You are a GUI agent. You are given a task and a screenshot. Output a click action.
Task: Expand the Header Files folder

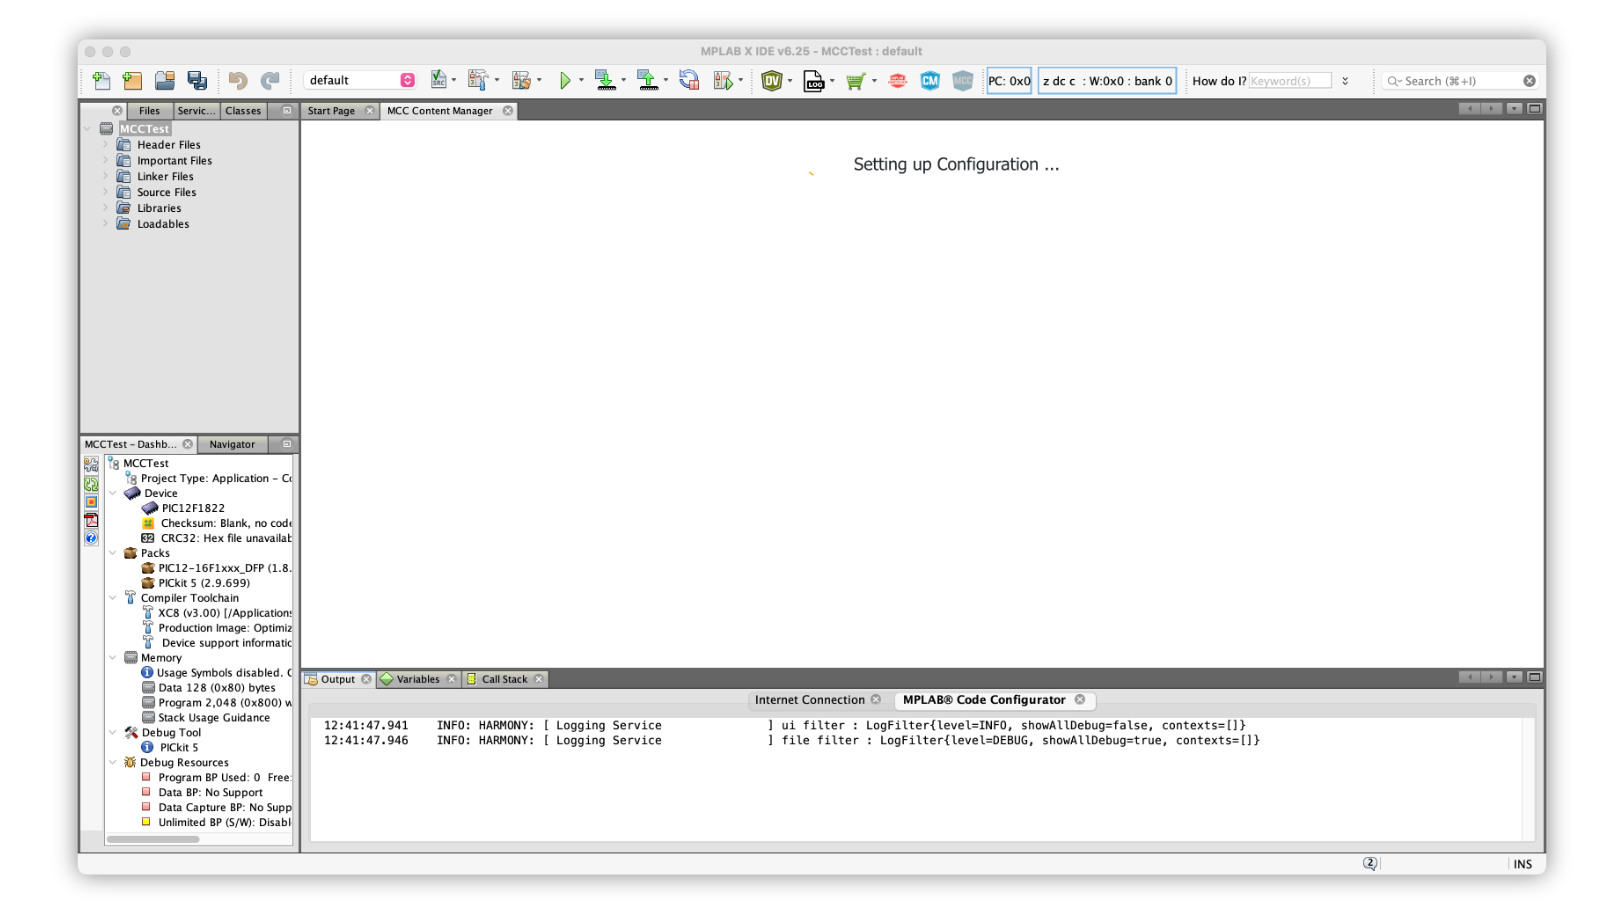105,145
